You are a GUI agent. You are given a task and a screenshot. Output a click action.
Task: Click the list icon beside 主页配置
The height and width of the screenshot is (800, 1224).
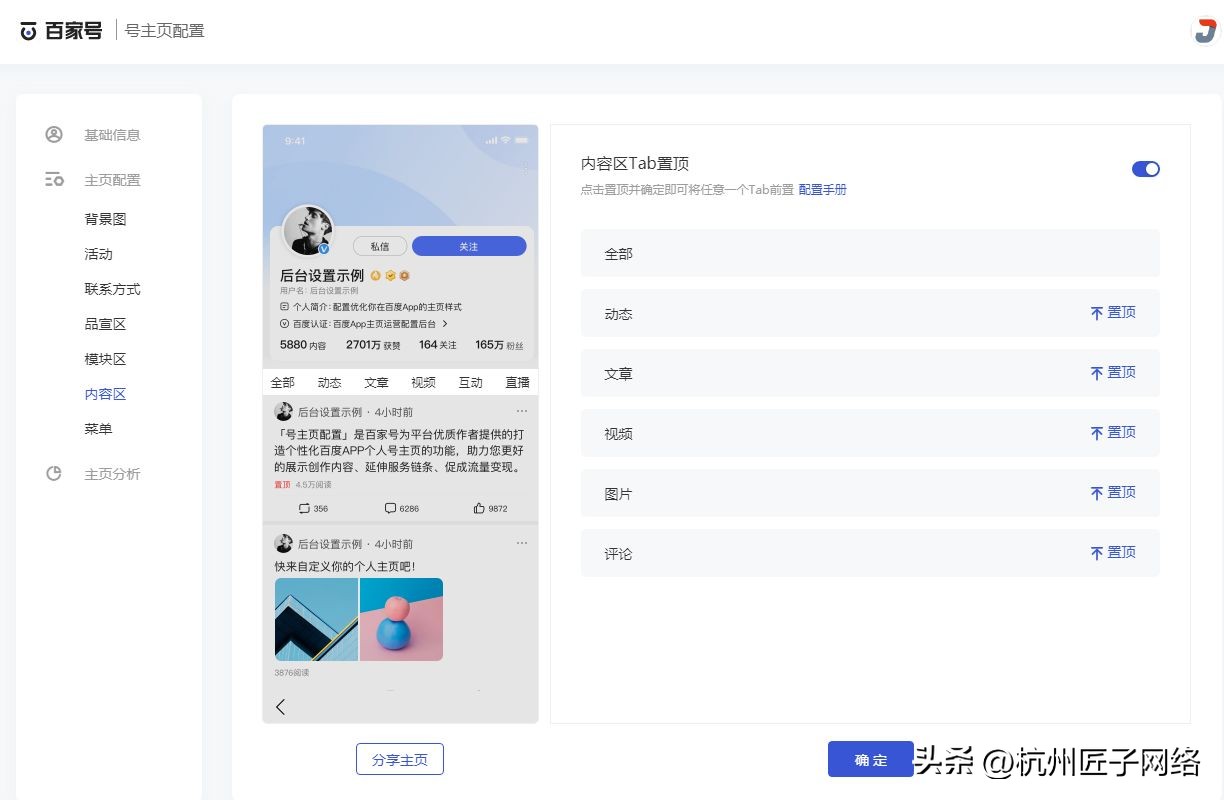point(55,180)
